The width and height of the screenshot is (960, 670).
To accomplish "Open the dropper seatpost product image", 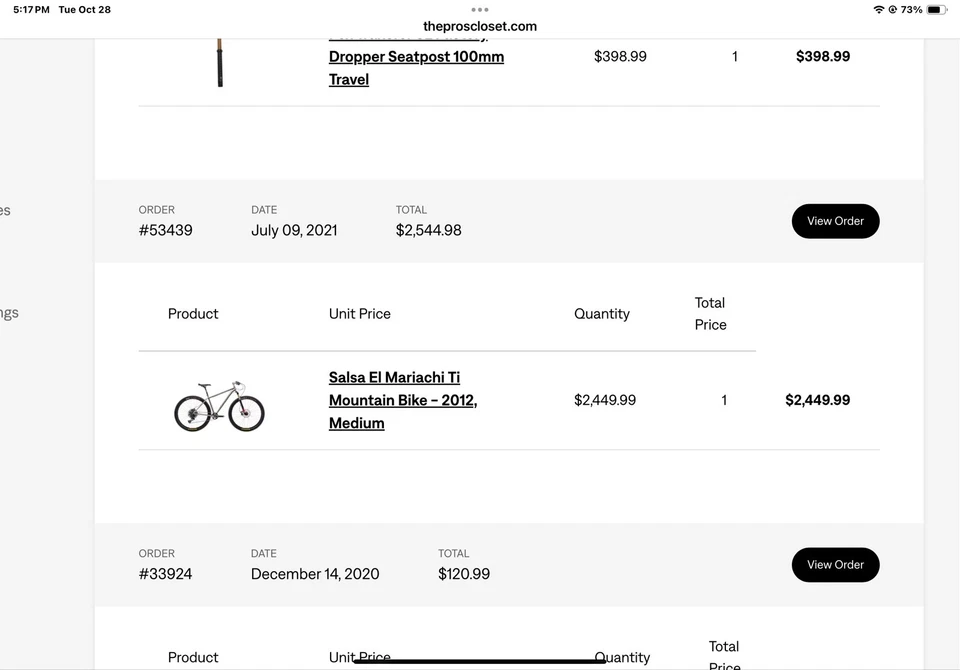I will tap(219, 62).
